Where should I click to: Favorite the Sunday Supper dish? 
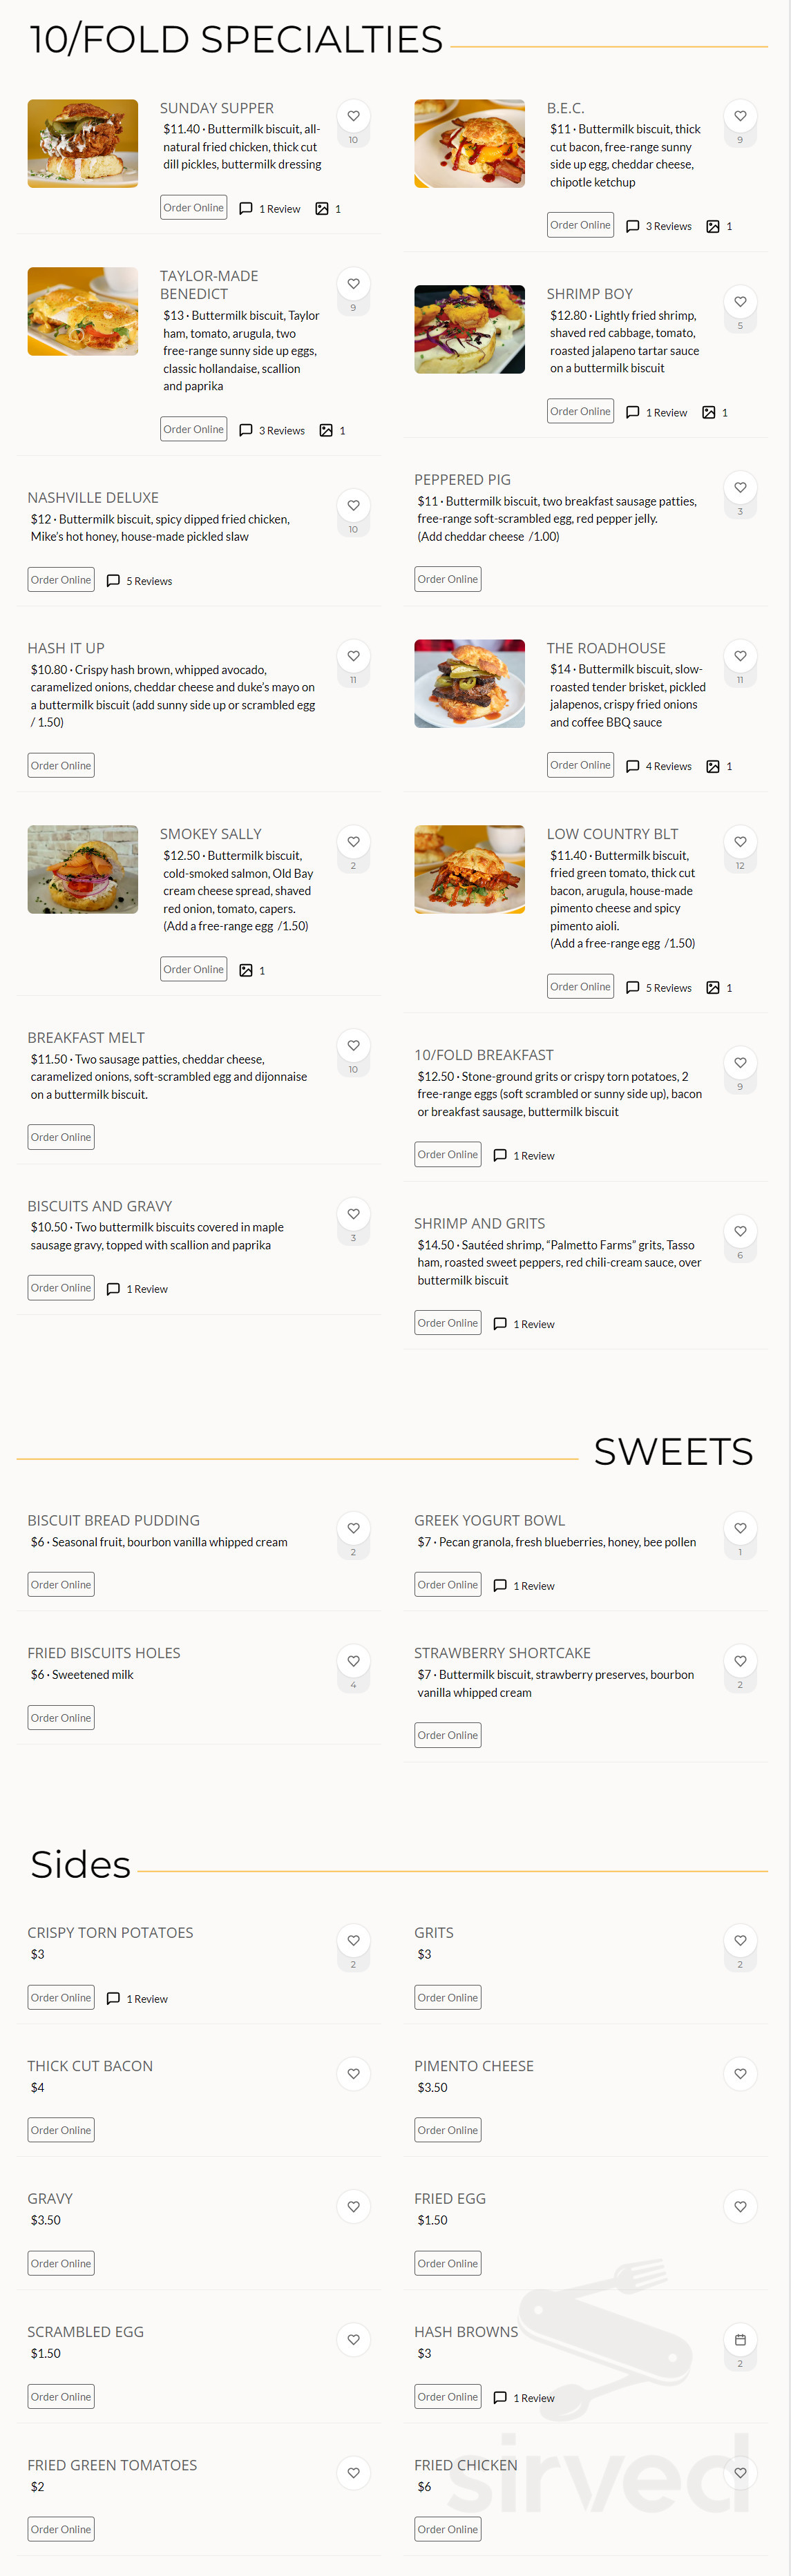click(353, 115)
